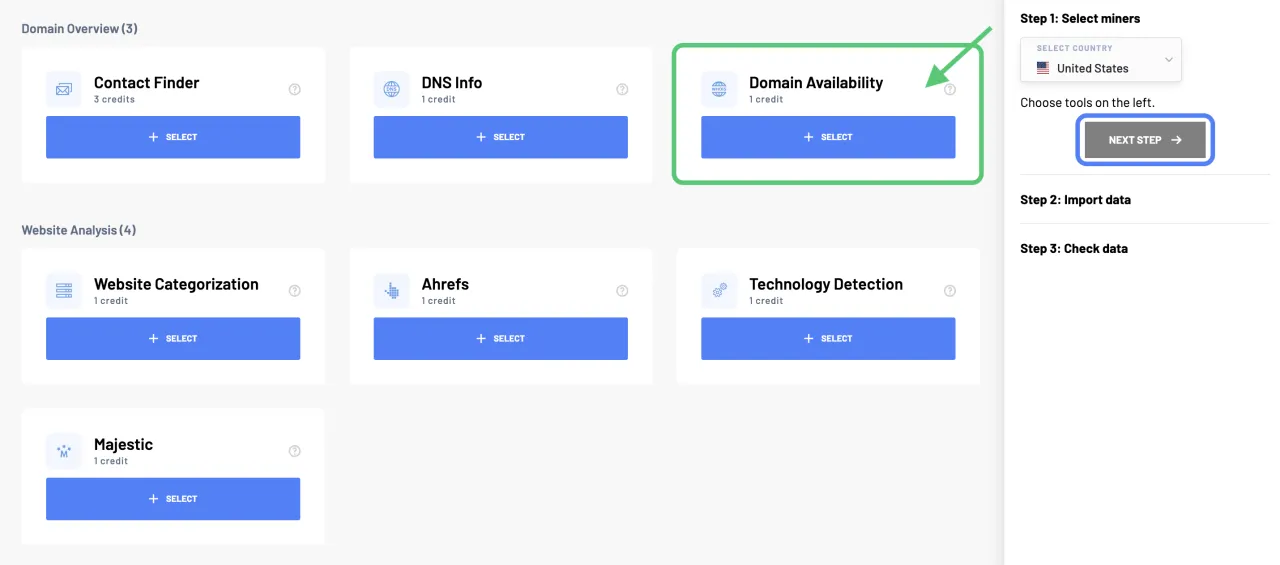
Task: Choose the Ahrefs miner
Action: pyautogui.click(x=500, y=339)
